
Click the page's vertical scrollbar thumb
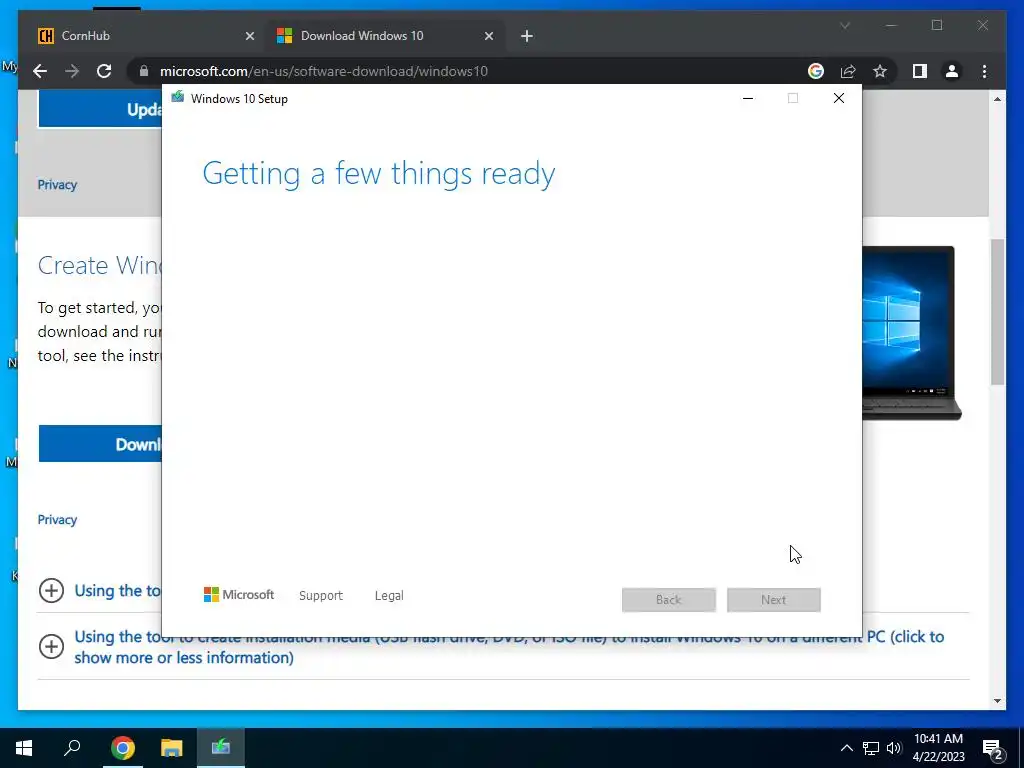pyautogui.click(x=997, y=312)
